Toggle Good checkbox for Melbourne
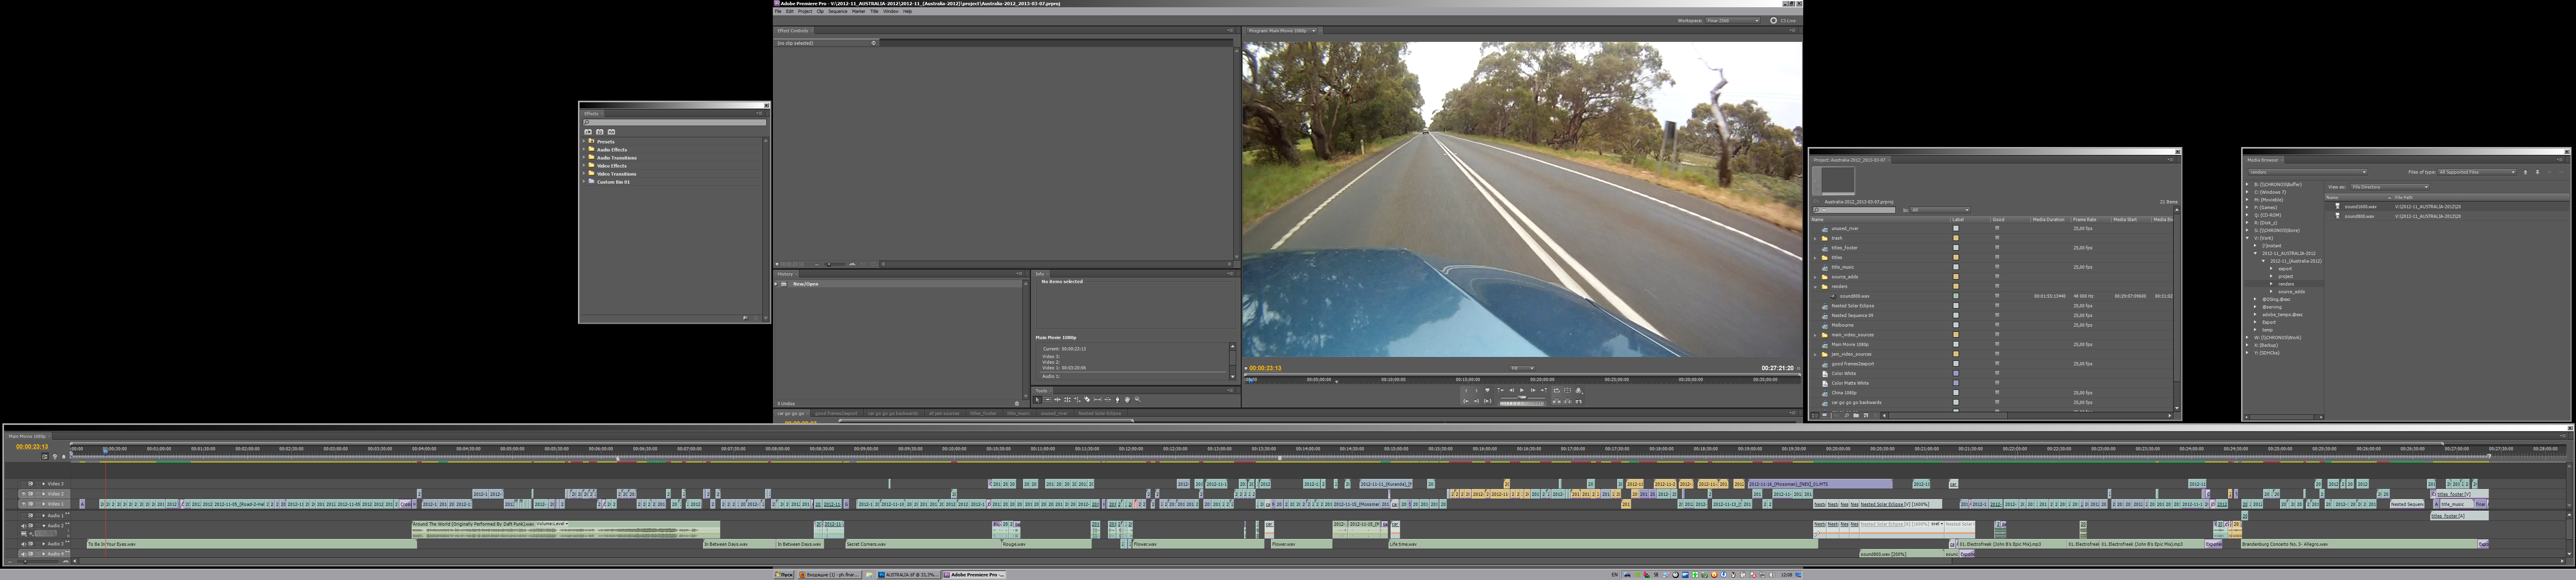This screenshot has height=580, width=2576. (x=1997, y=325)
